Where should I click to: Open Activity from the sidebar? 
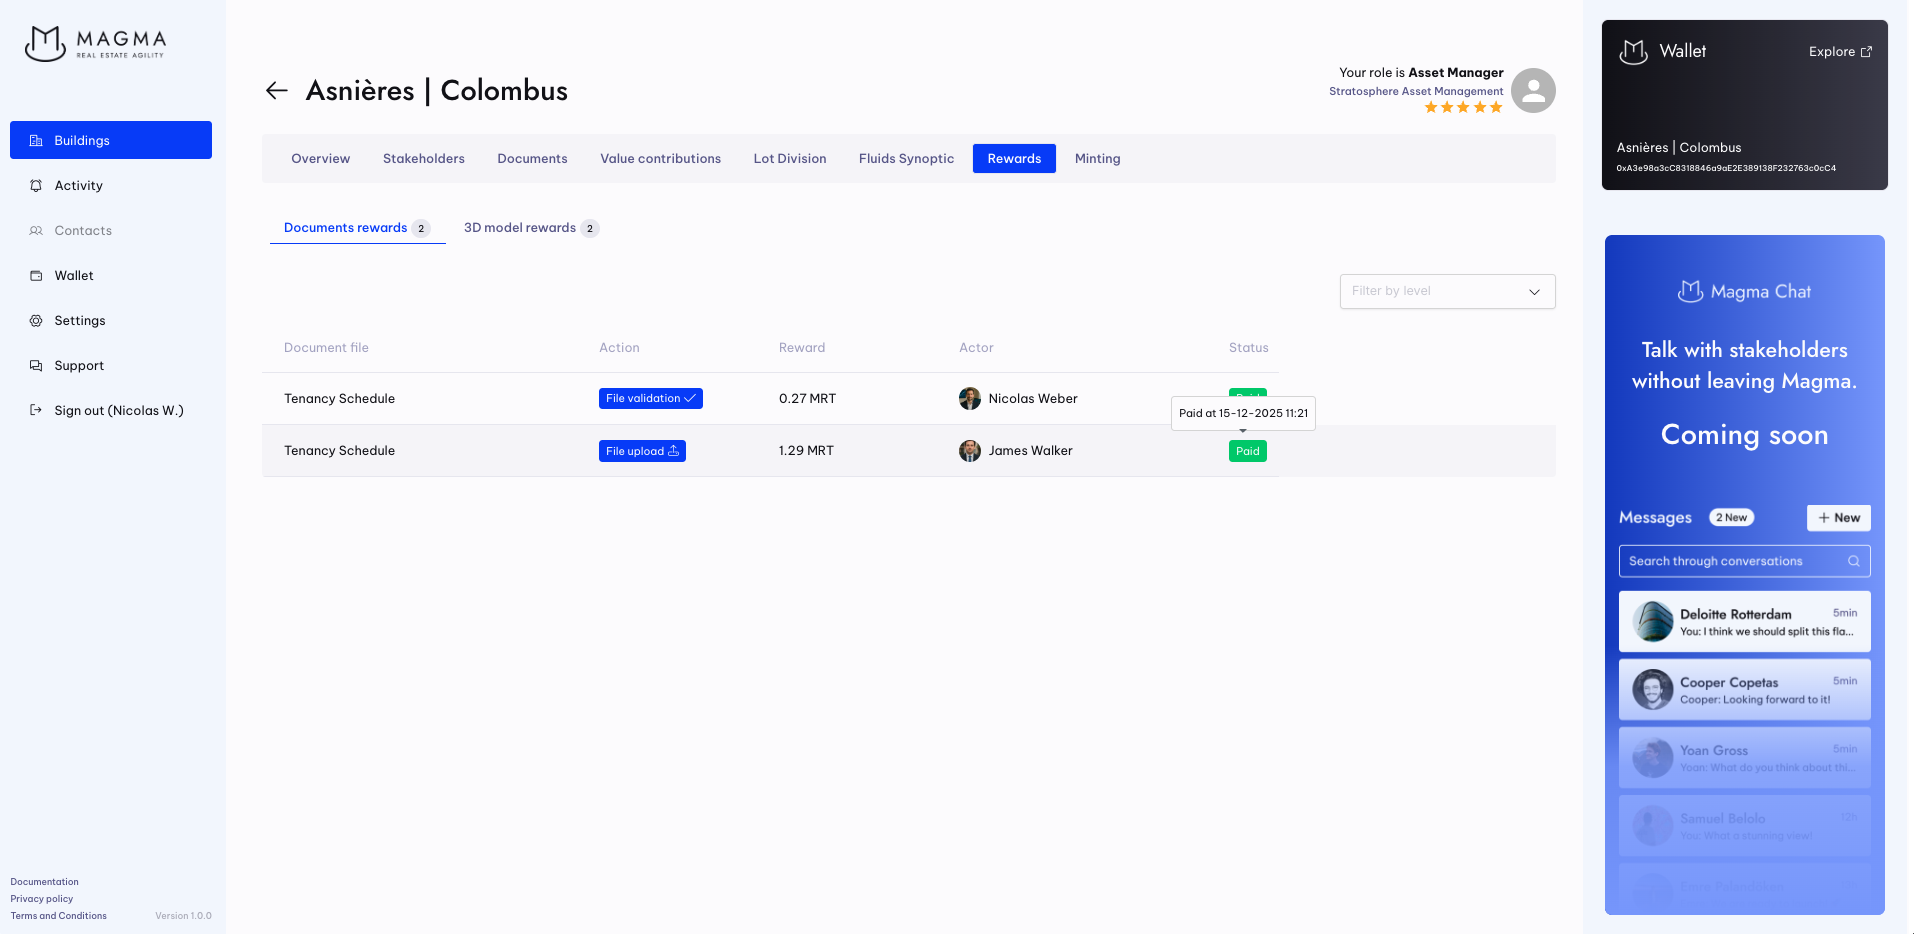click(78, 186)
